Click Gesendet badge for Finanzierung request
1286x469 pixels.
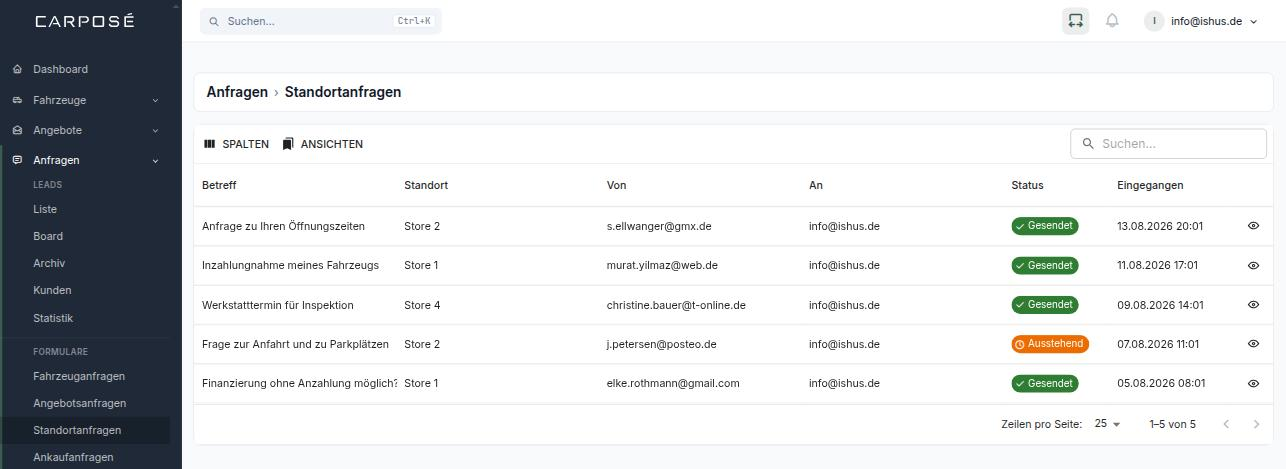[x=1045, y=383]
